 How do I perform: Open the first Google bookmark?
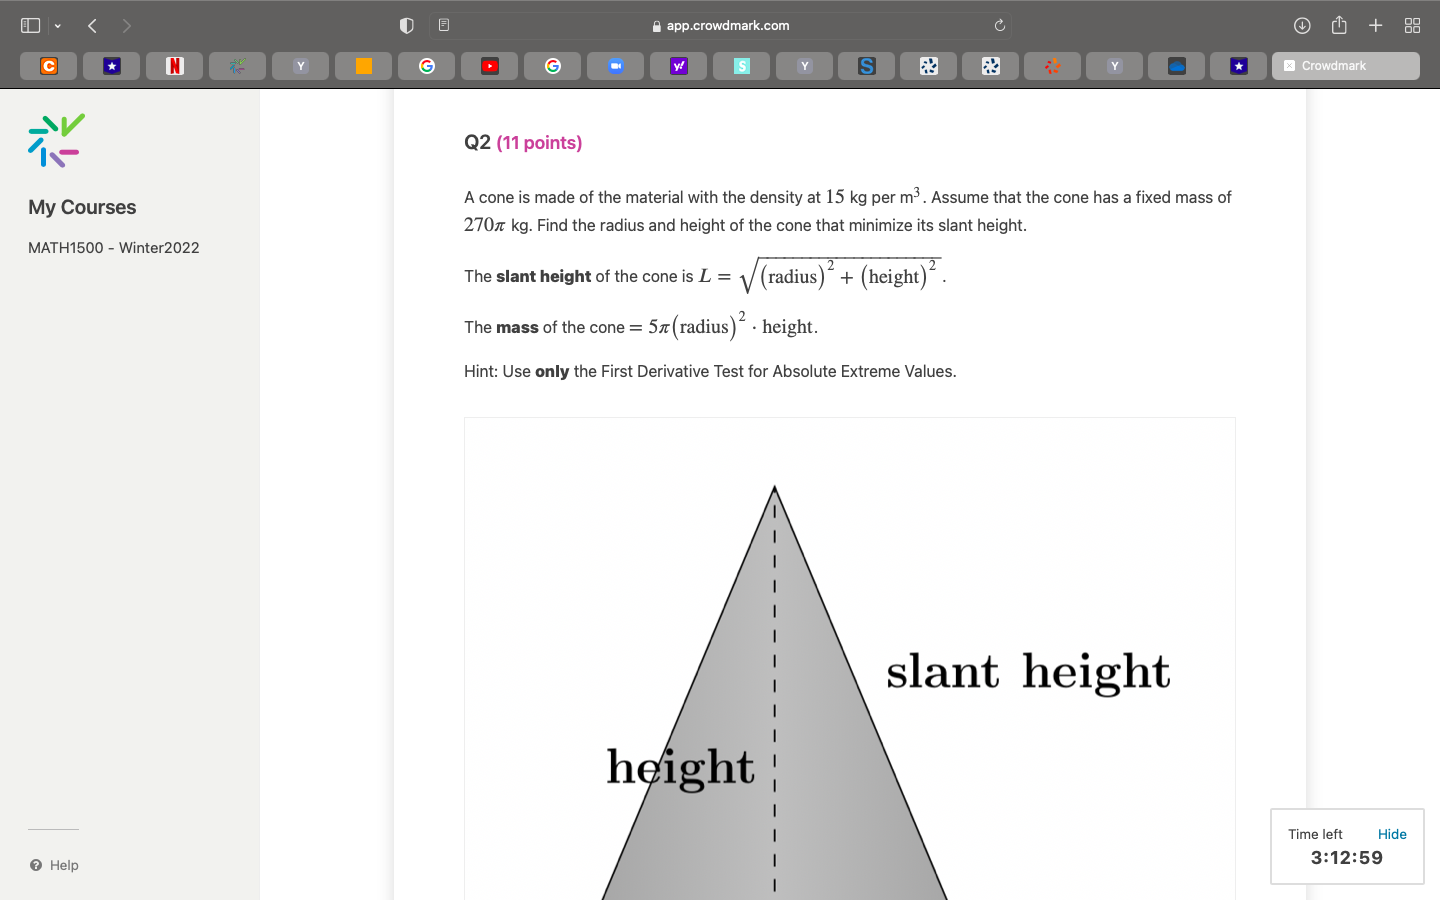click(426, 65)
